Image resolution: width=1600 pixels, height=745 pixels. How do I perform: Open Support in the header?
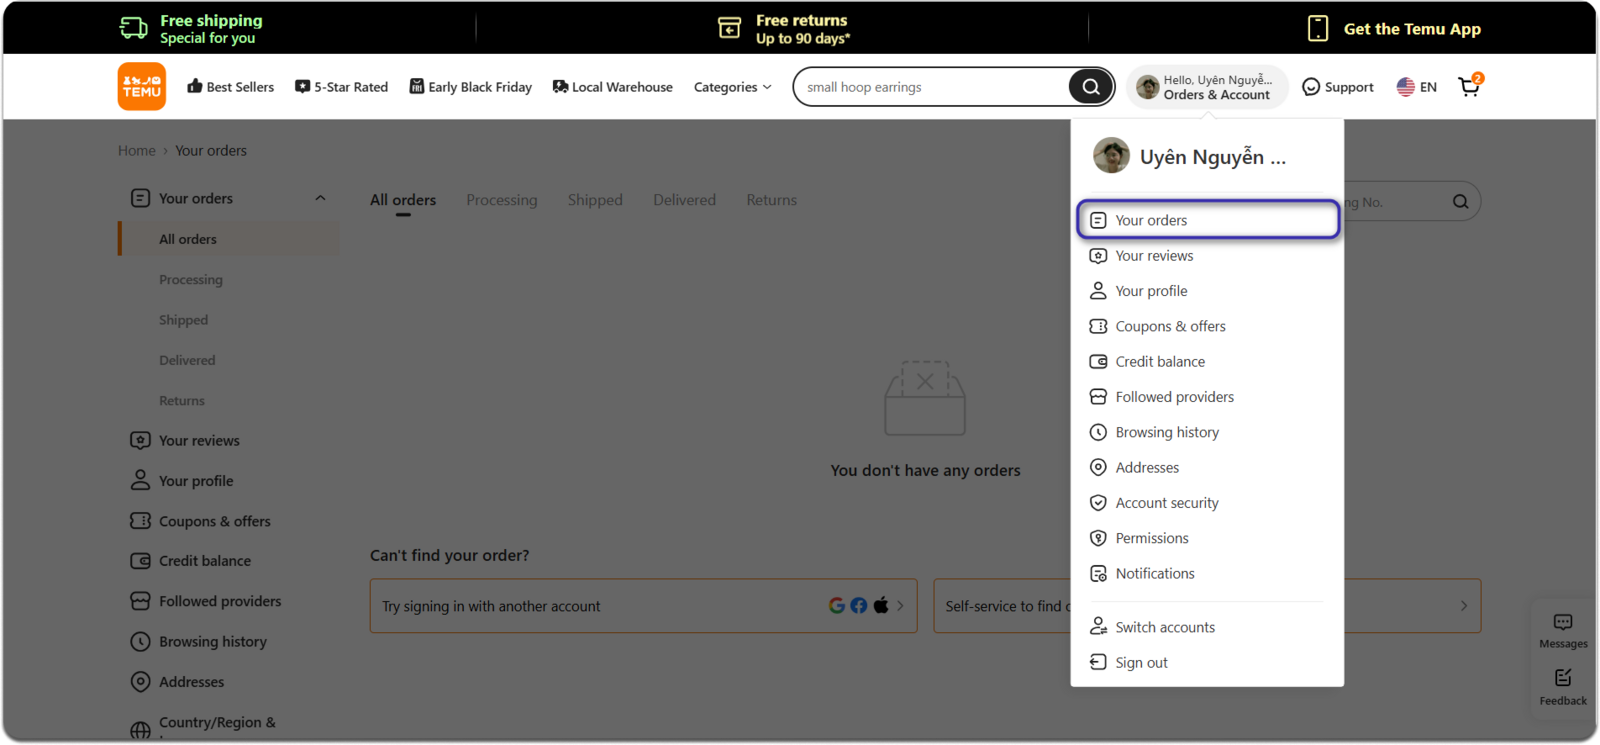1338,87
